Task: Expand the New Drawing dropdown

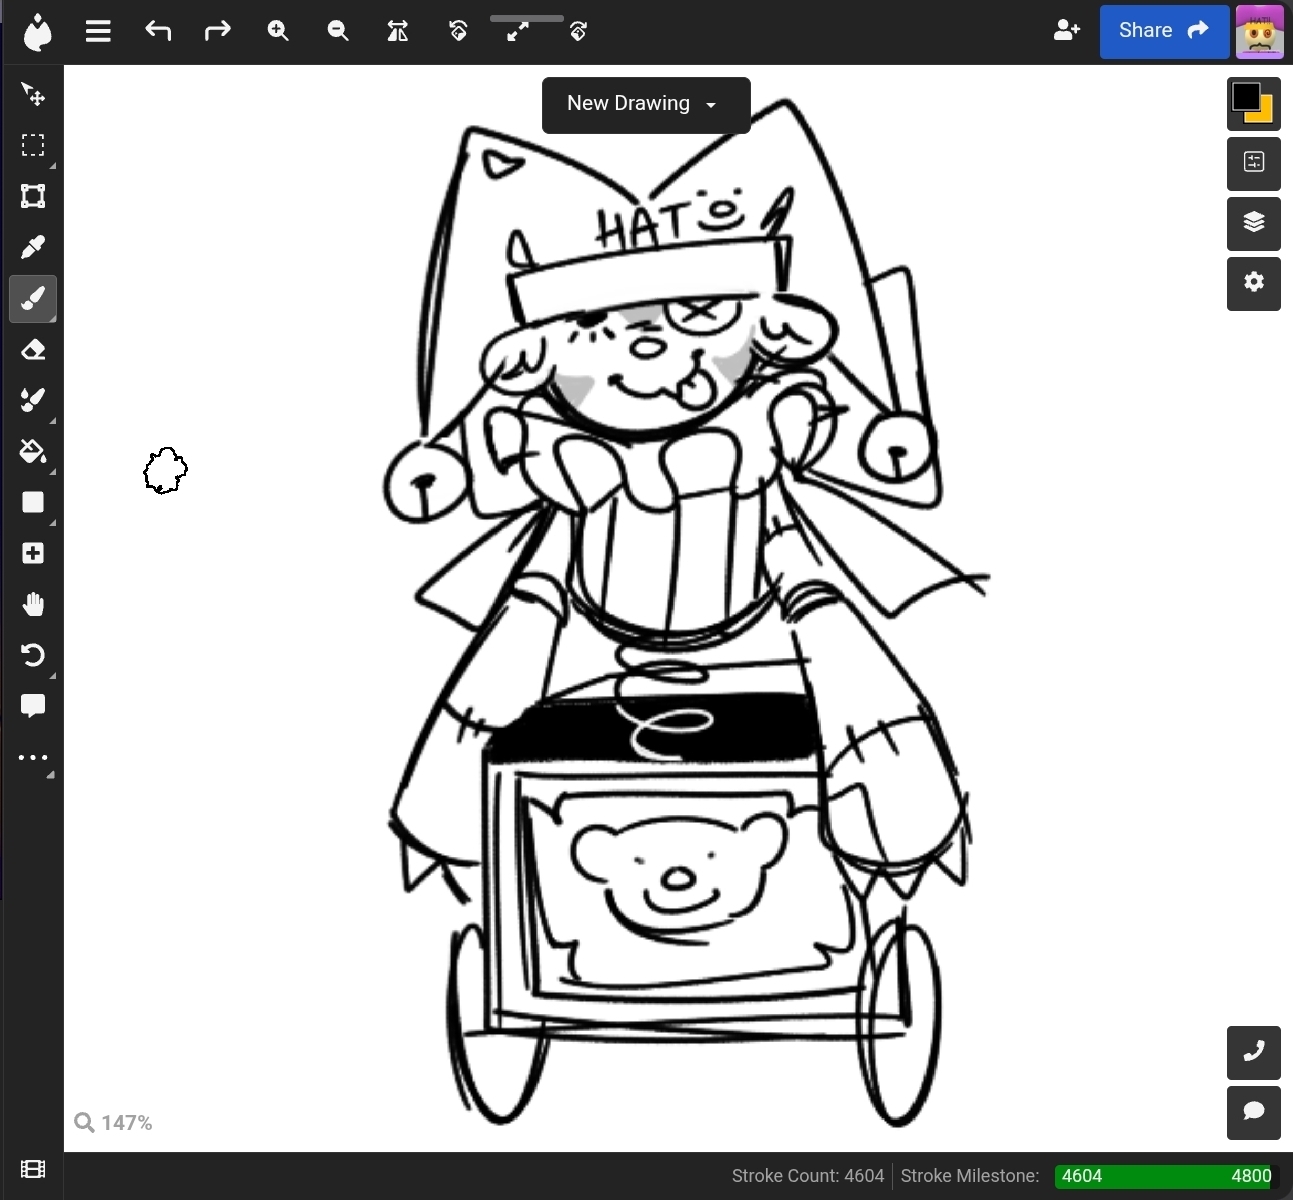Action: click(646, 104)
